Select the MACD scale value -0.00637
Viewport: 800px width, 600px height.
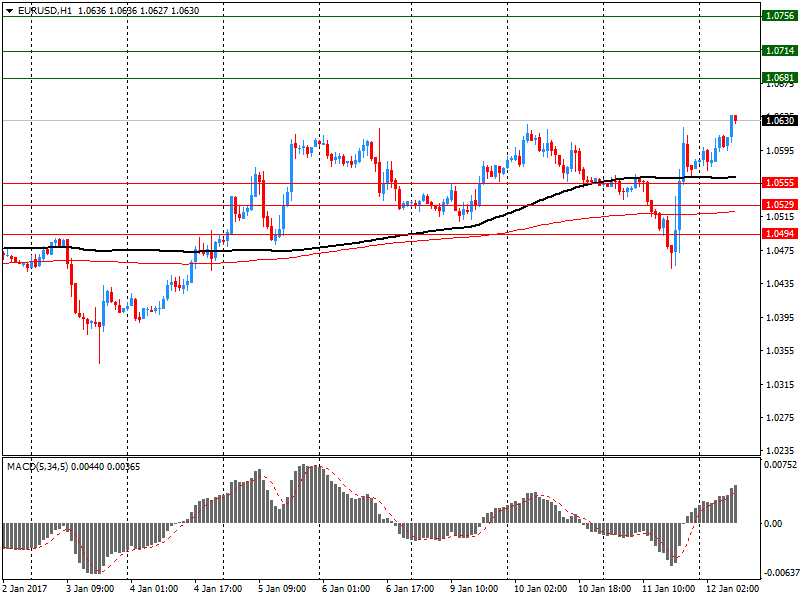tap(780, 573)
